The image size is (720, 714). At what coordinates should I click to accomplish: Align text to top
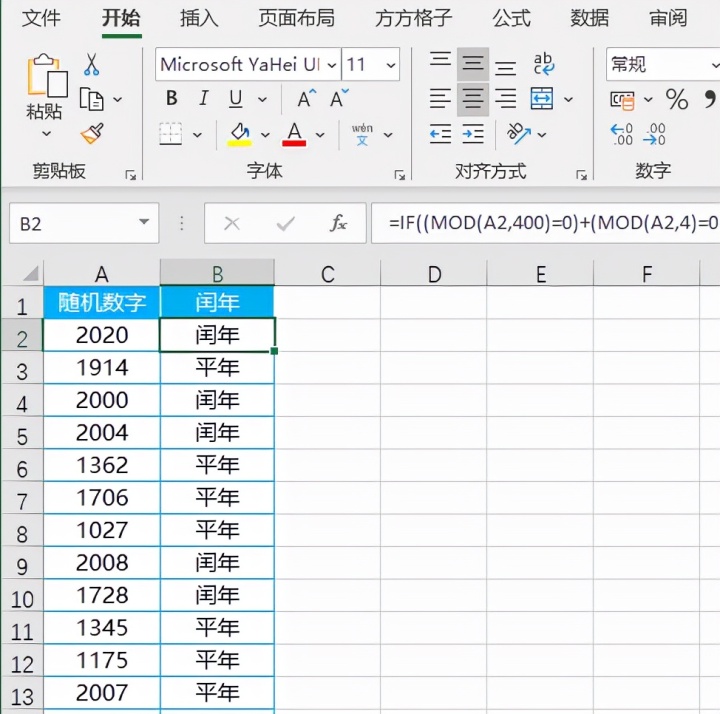(440, 60)
